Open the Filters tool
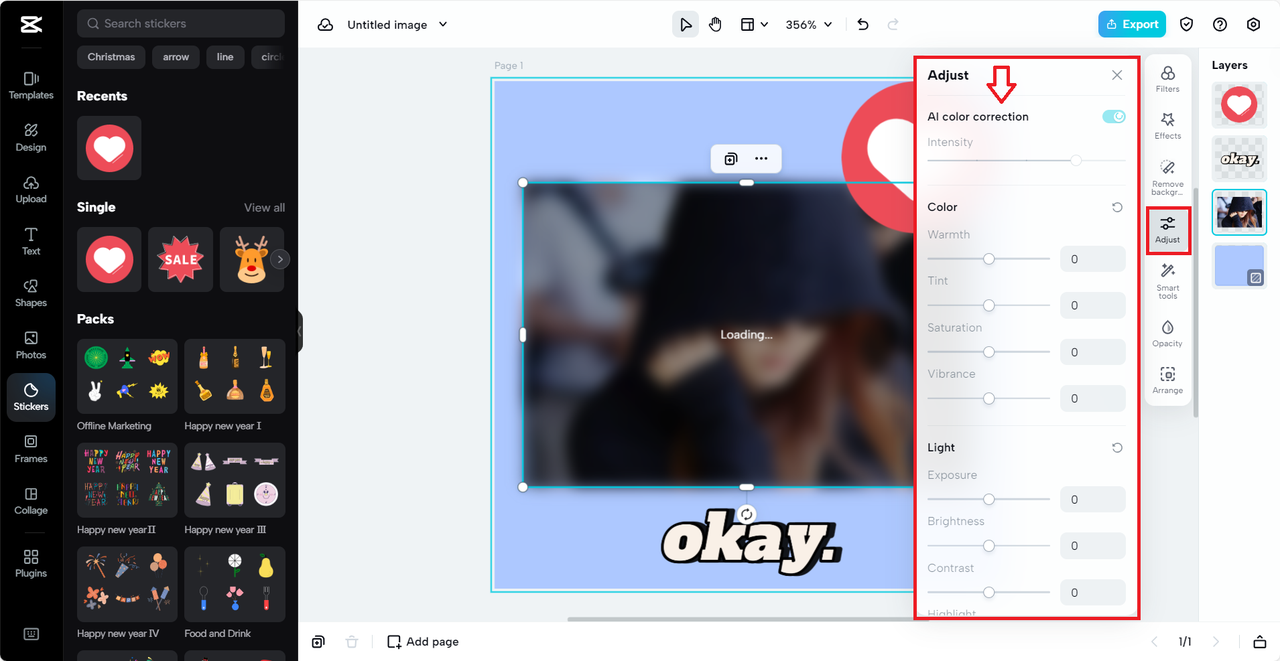The image size is (1280, 661). 1167,78
